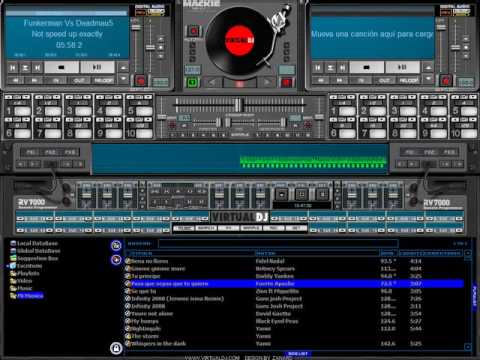The image size is (480, 360).
Task: Trigger sample pad 10 on the left
Action: [x=144, y=134]
